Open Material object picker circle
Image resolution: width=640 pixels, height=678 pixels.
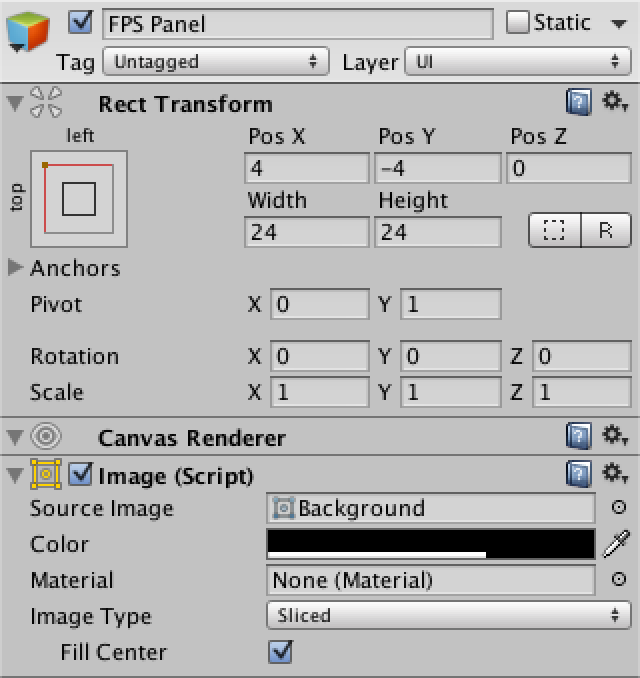click(618, 580)
